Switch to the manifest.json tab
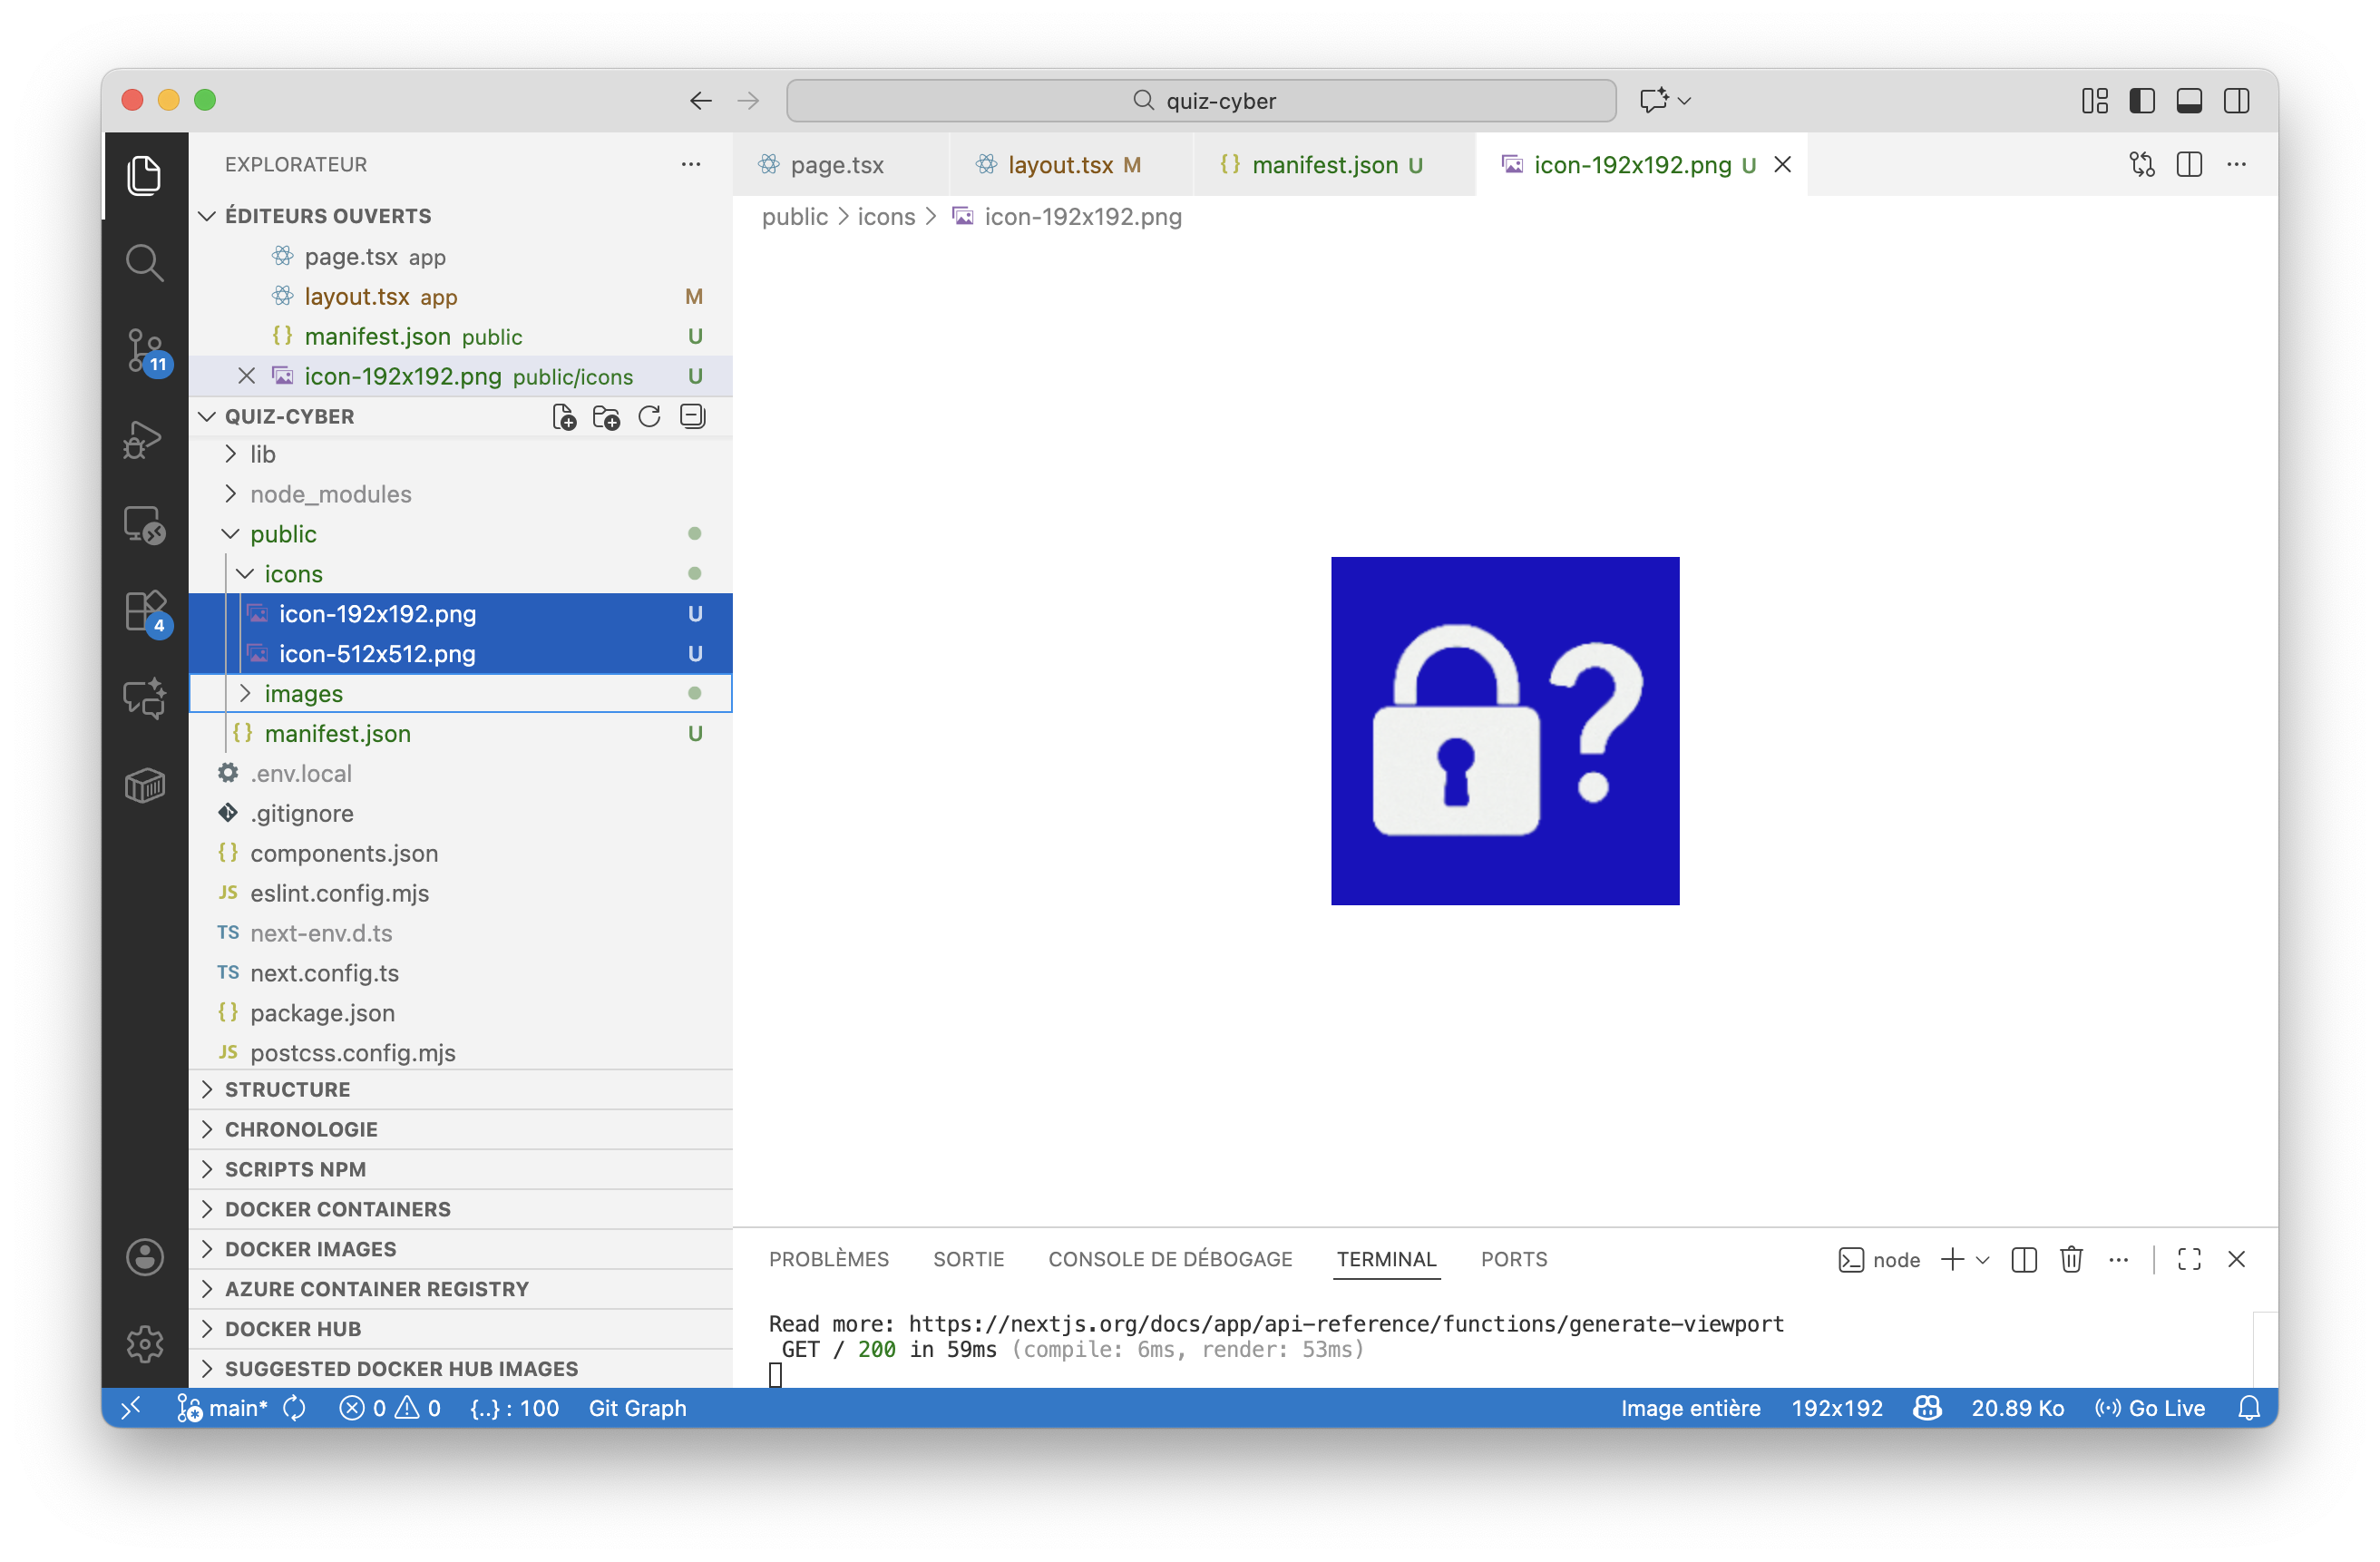Image resolution: width=2380 pixels, height=1562 pixels. (1324, 165)
